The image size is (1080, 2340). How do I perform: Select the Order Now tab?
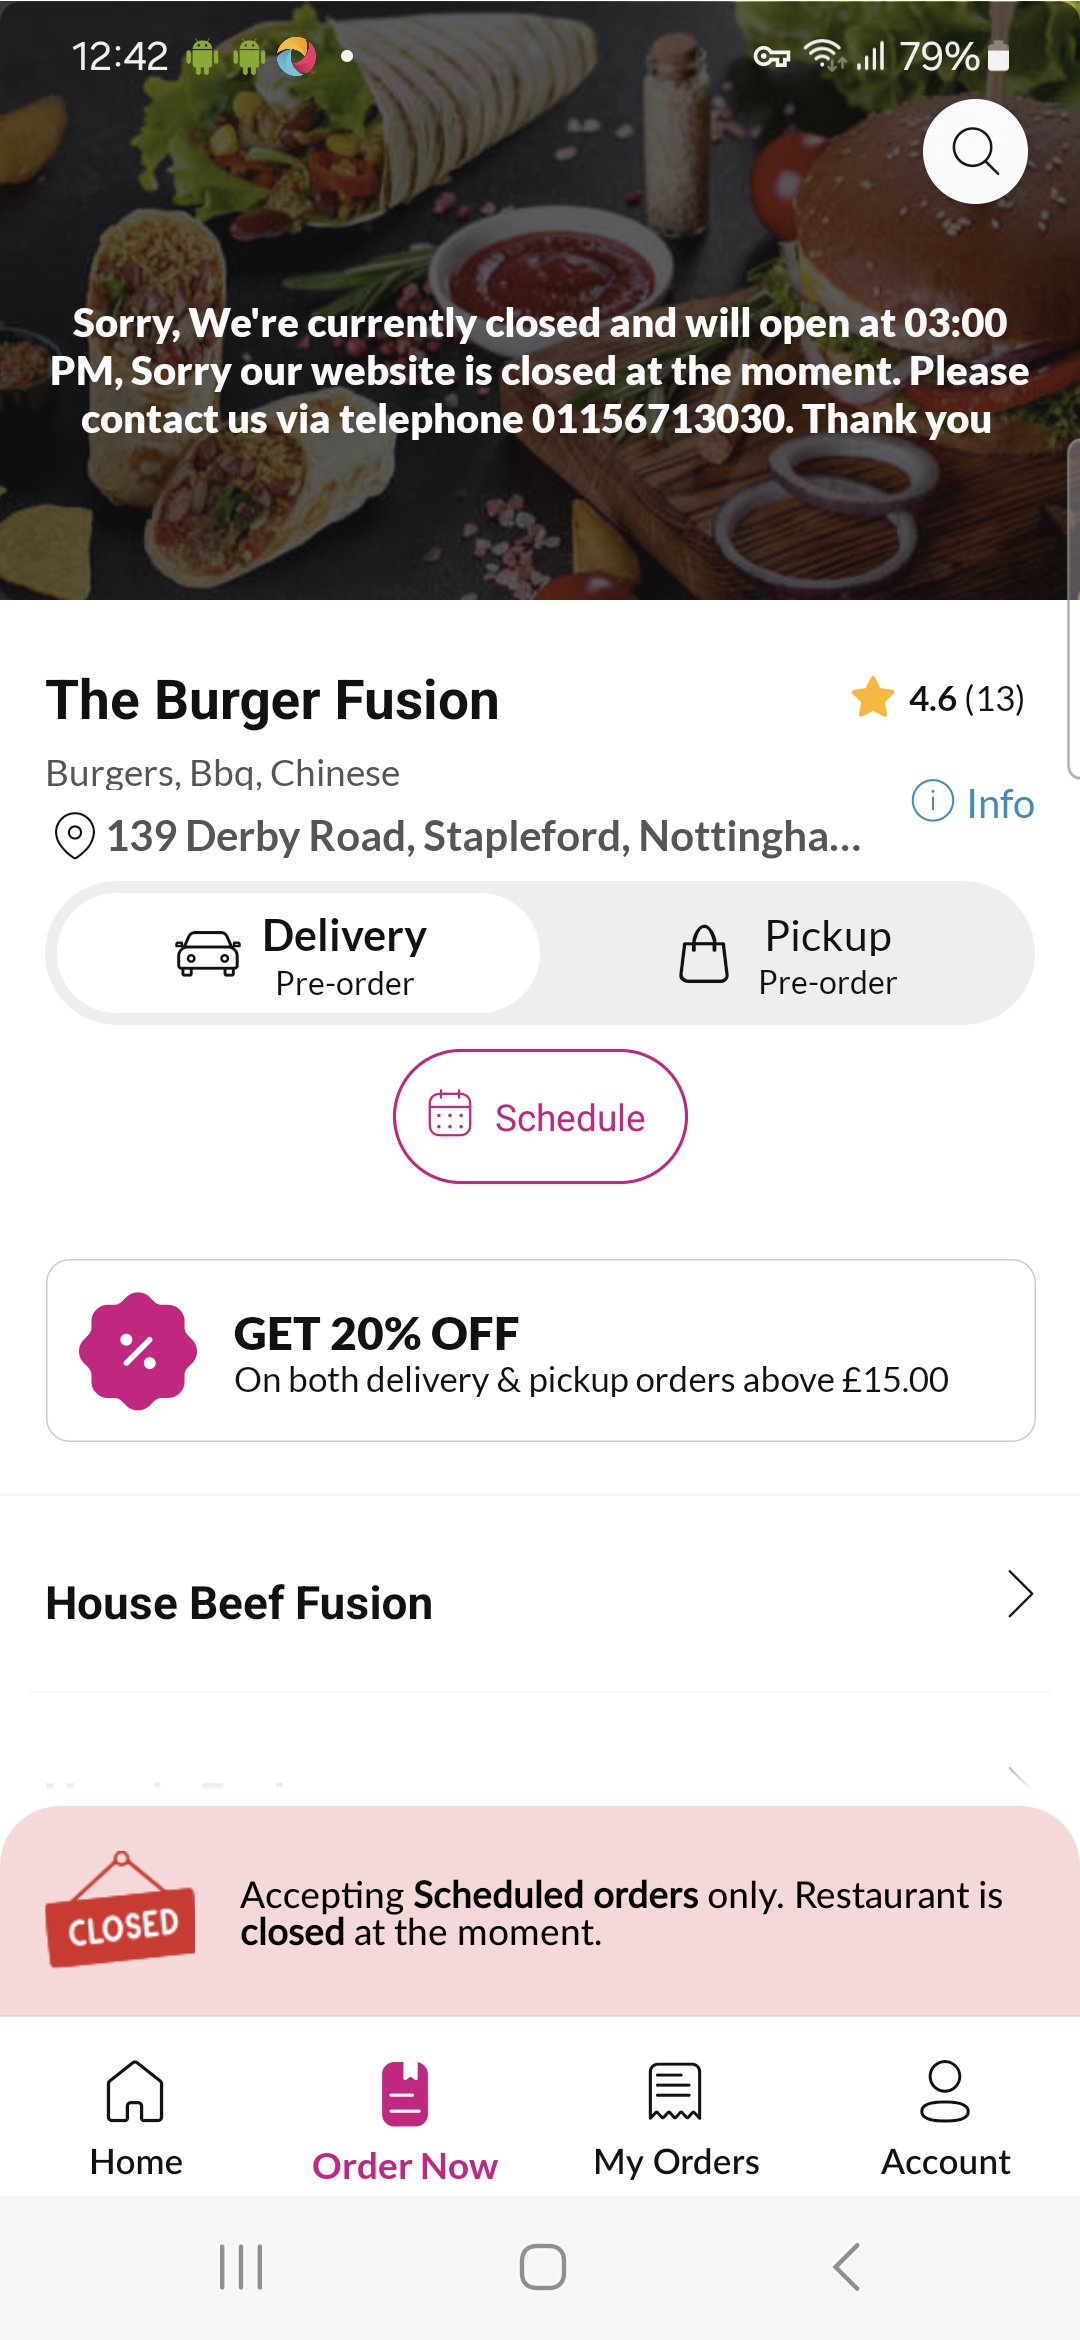[405, 2119]
